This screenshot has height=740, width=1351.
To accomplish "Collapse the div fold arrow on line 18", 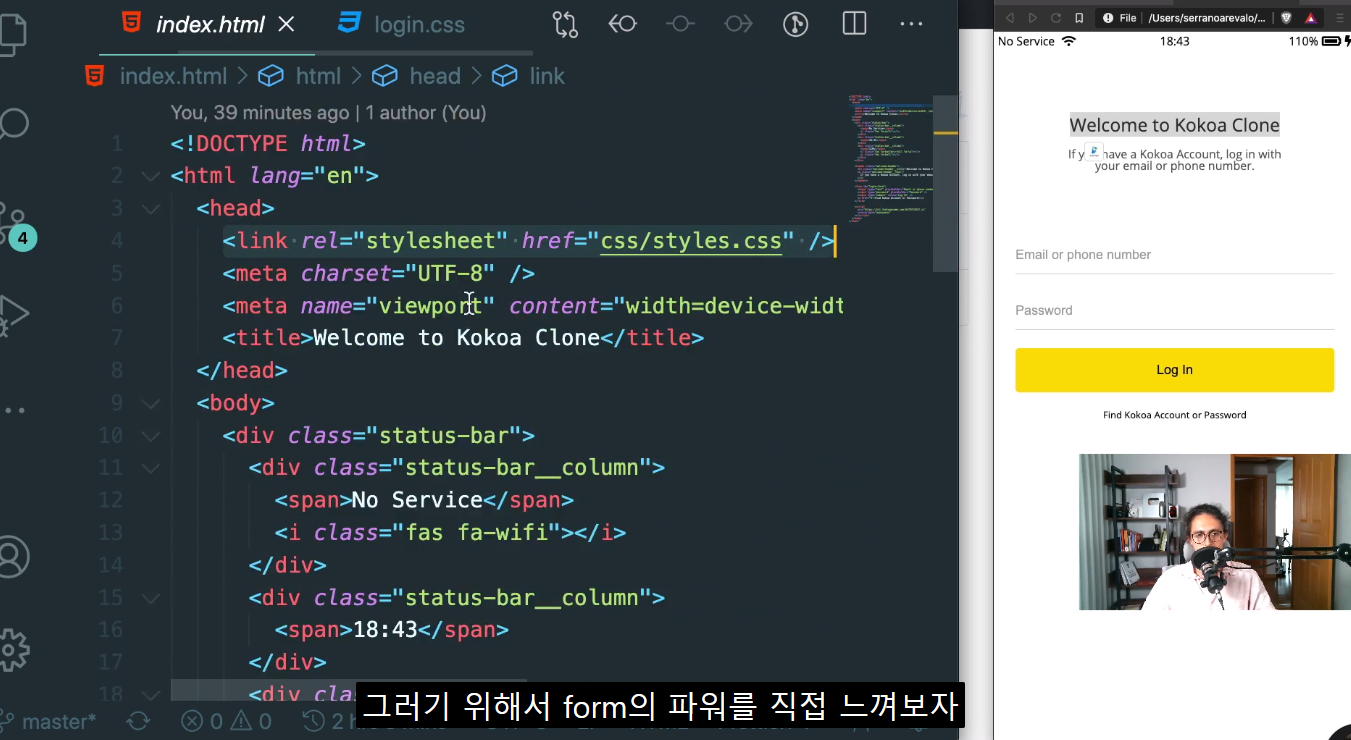I will pyautogui.click(x=150, y=694).
